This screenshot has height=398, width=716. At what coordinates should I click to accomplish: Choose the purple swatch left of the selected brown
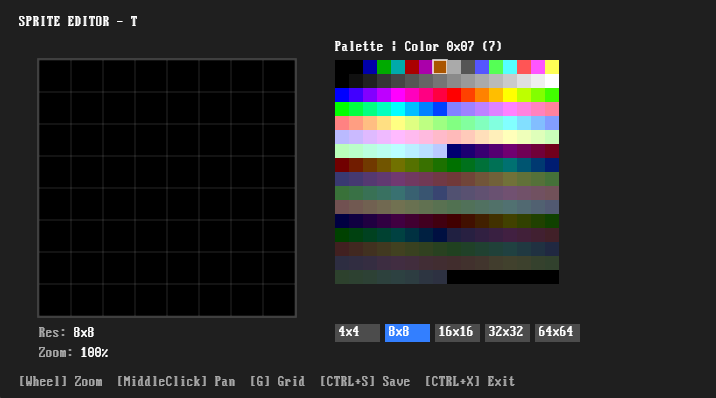pyautogui.click(x=426, y=67)
